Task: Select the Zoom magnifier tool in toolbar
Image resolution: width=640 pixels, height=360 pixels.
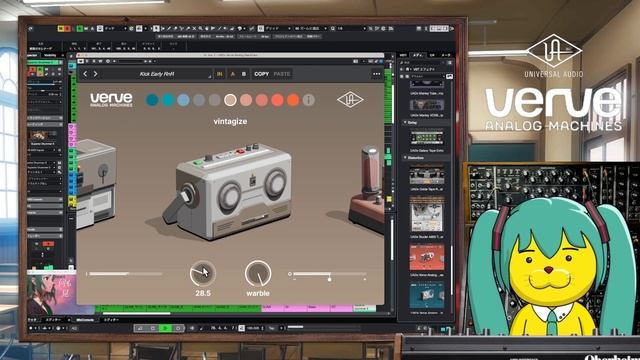Action: click(200, 29)
